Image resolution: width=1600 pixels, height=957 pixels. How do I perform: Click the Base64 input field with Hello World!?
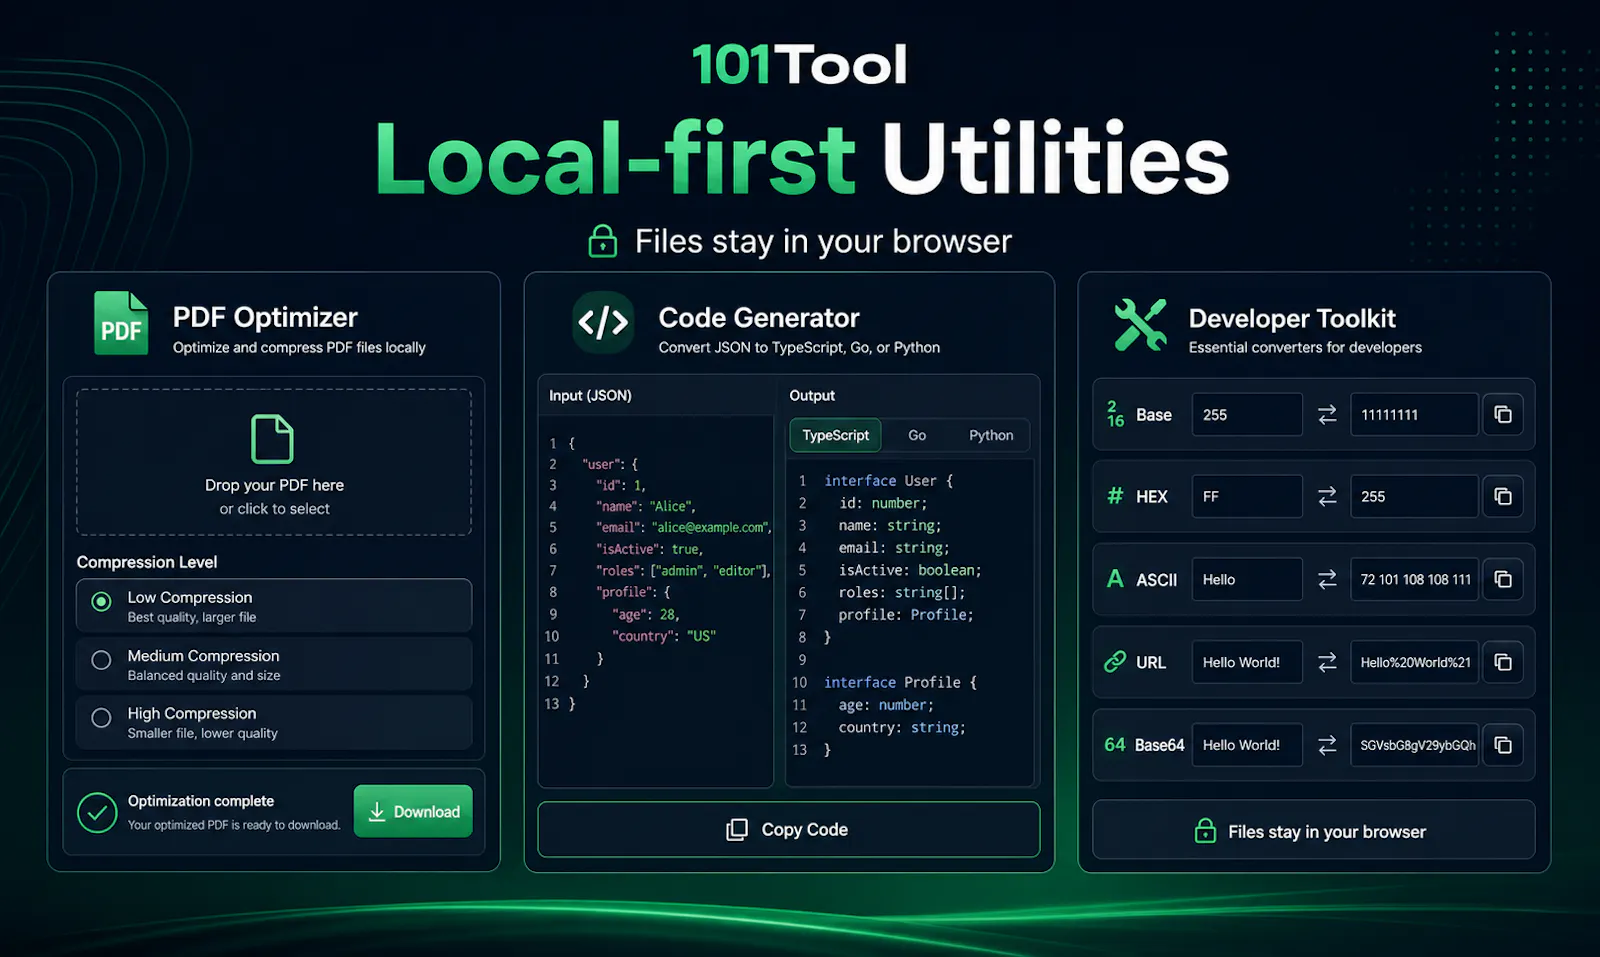[x=1247, y=745]
